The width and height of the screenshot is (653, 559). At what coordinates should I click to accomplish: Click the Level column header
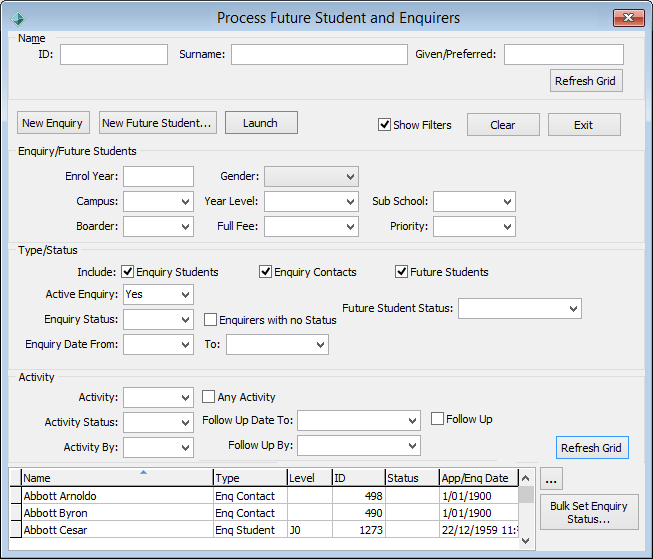309,478
